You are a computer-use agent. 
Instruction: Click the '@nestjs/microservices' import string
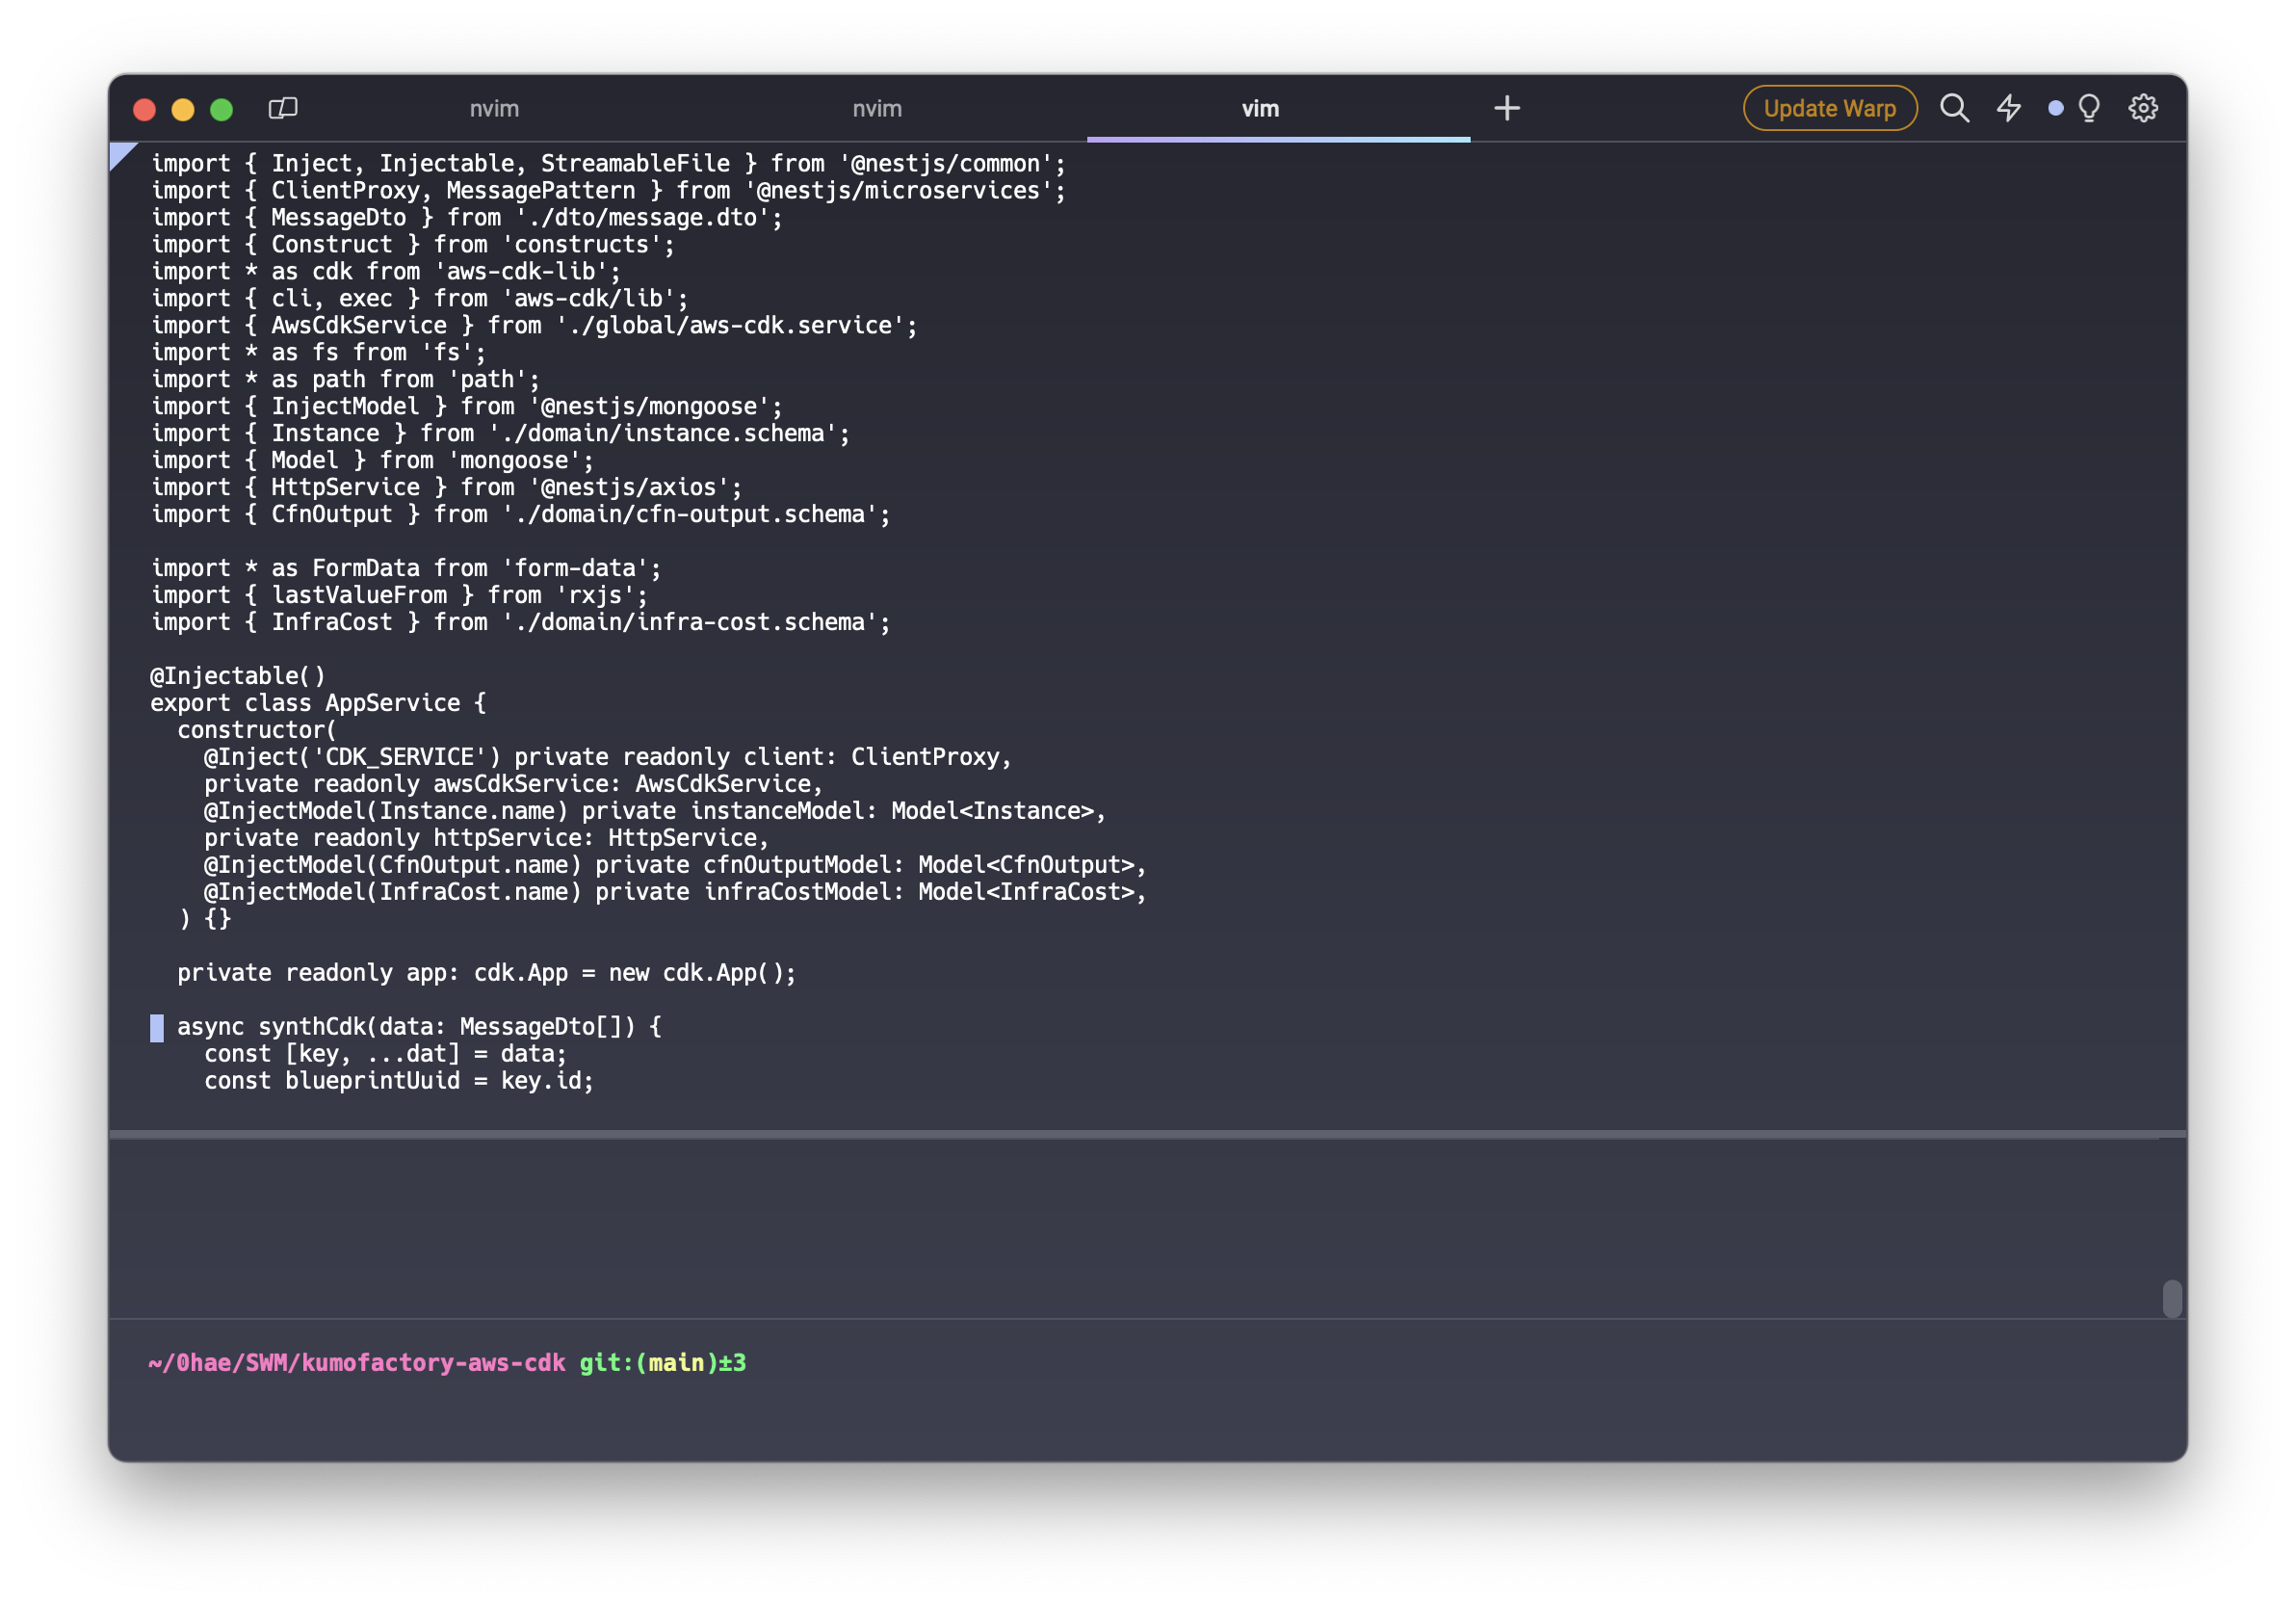click(x=898, y=190)
